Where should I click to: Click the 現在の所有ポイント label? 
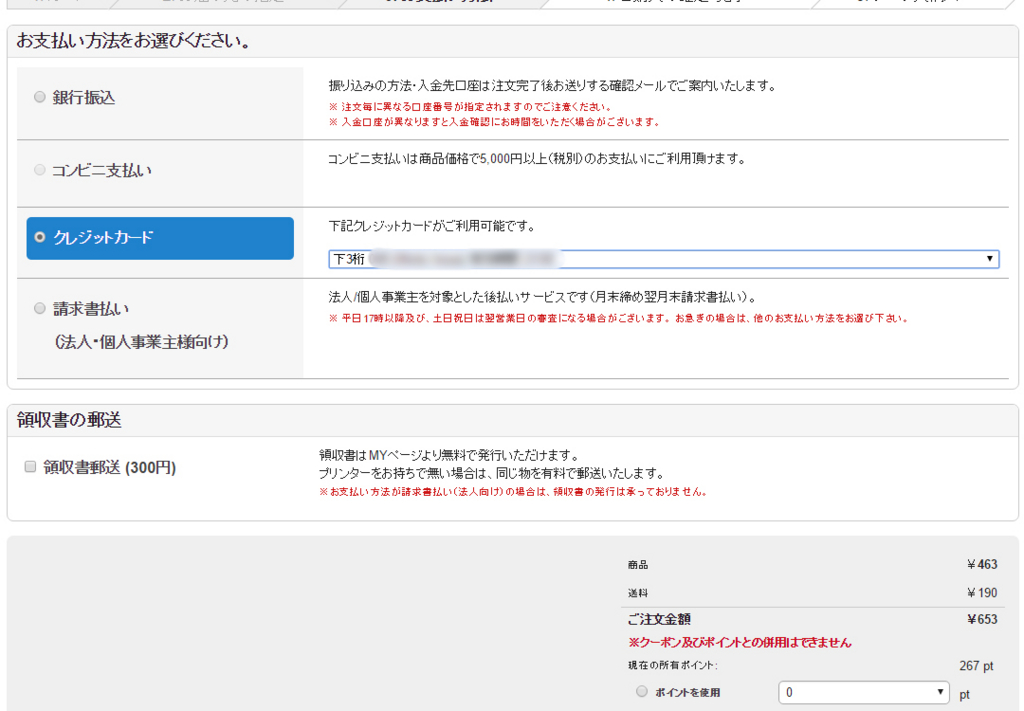pyautogui.click(x=673, y=665)
